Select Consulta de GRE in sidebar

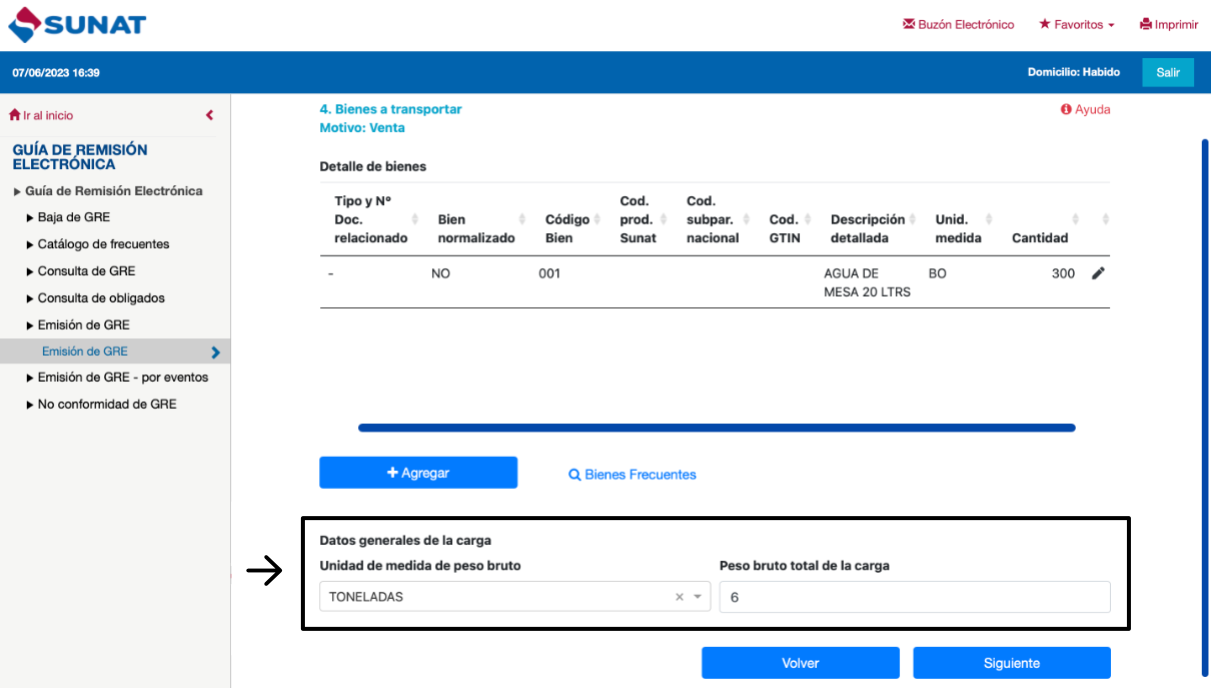pyautogui.click(x=86, y=271)
